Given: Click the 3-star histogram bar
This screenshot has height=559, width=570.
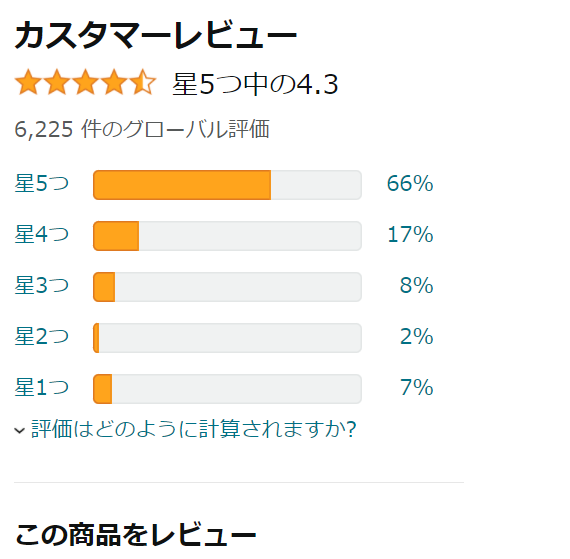Looking at the screenshot, I should (228, 287).
